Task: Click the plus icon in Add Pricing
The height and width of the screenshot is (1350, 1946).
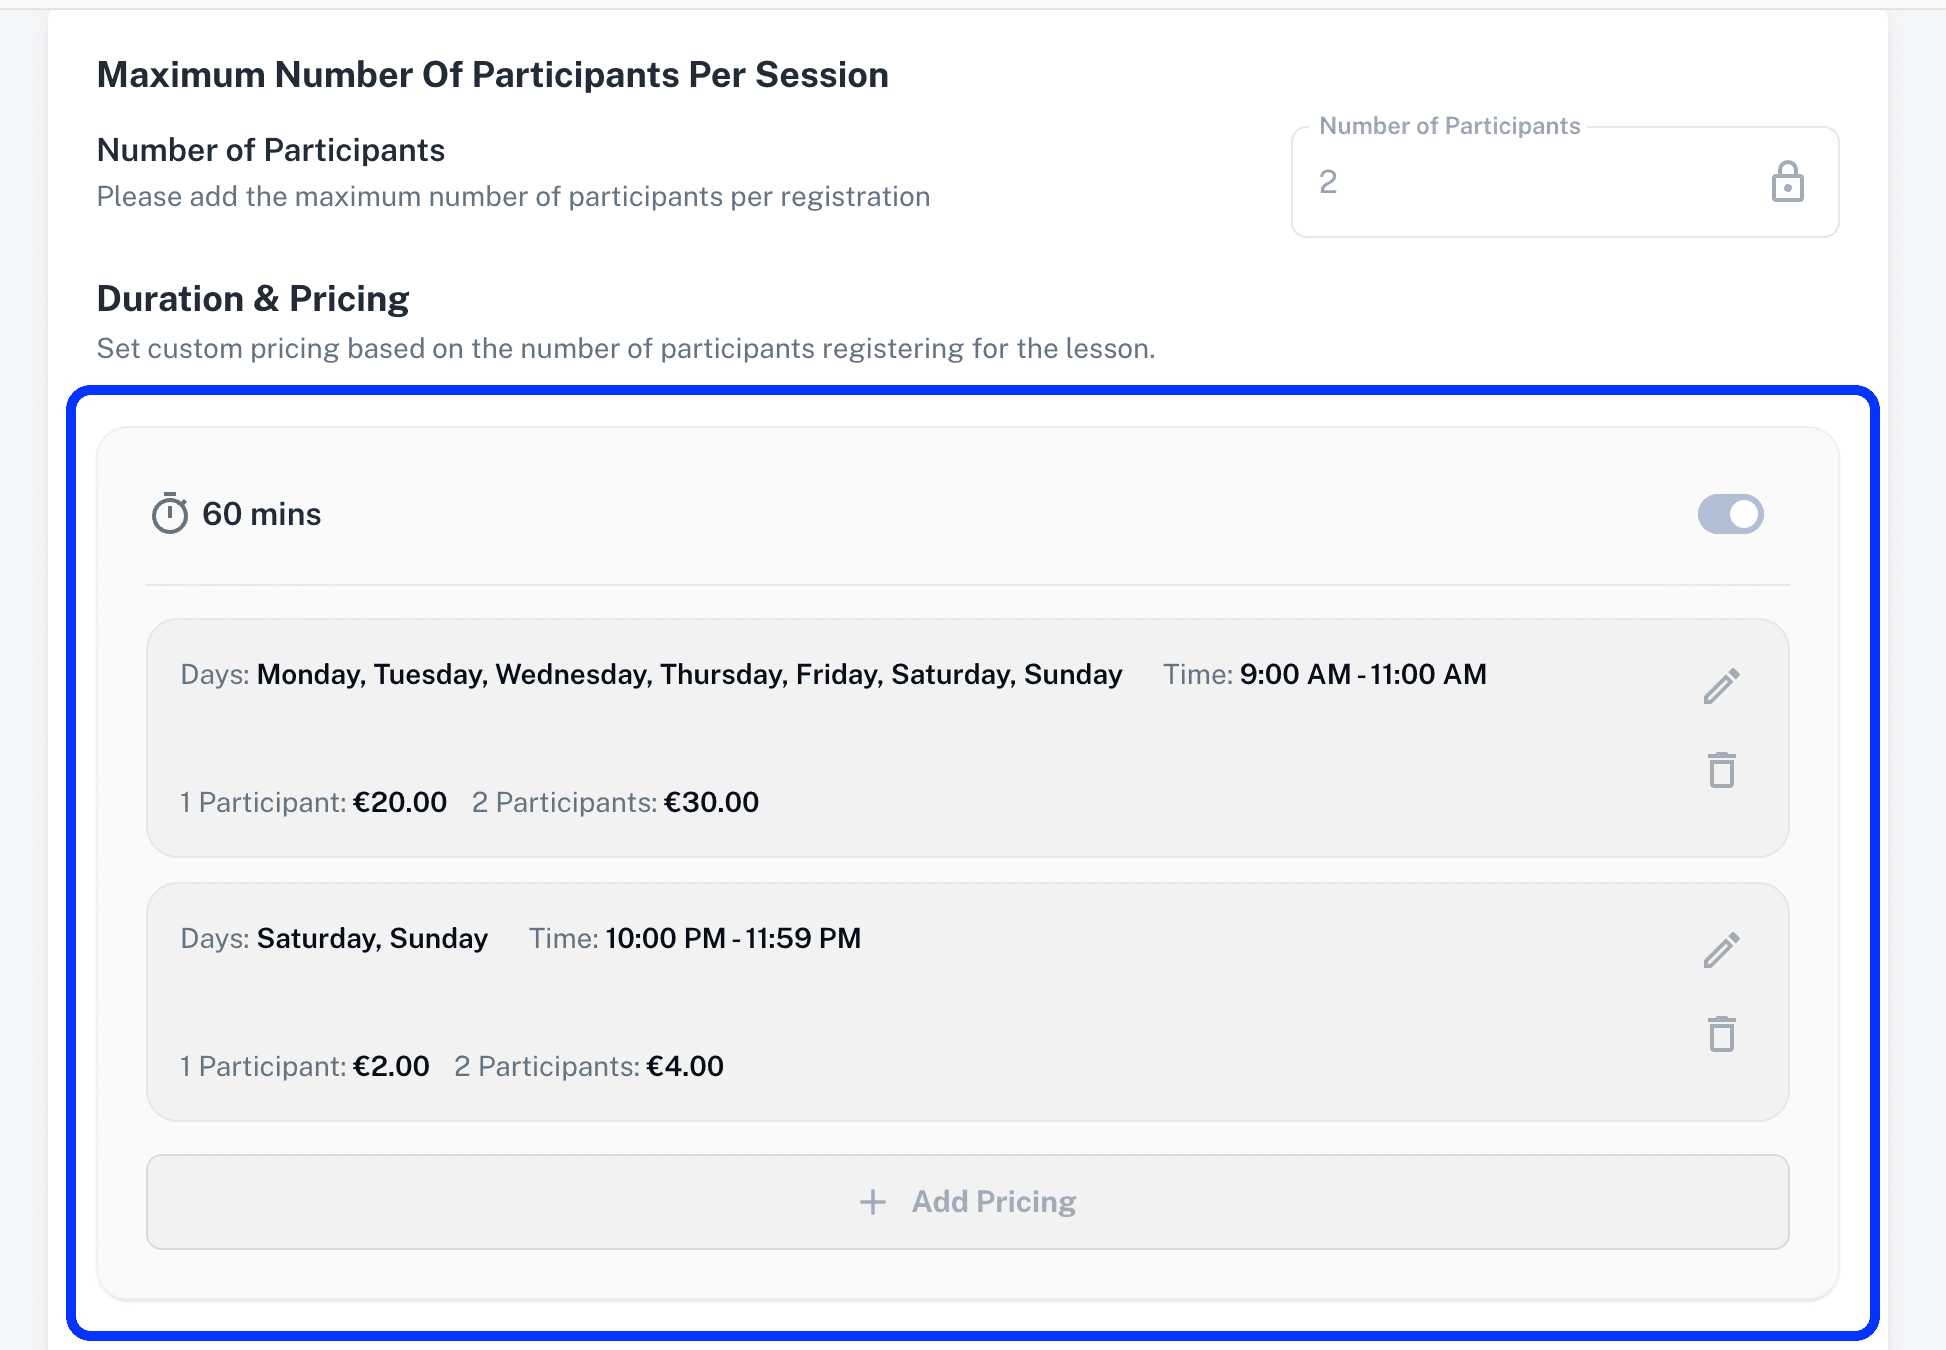Action: [x=873, y=1202]
